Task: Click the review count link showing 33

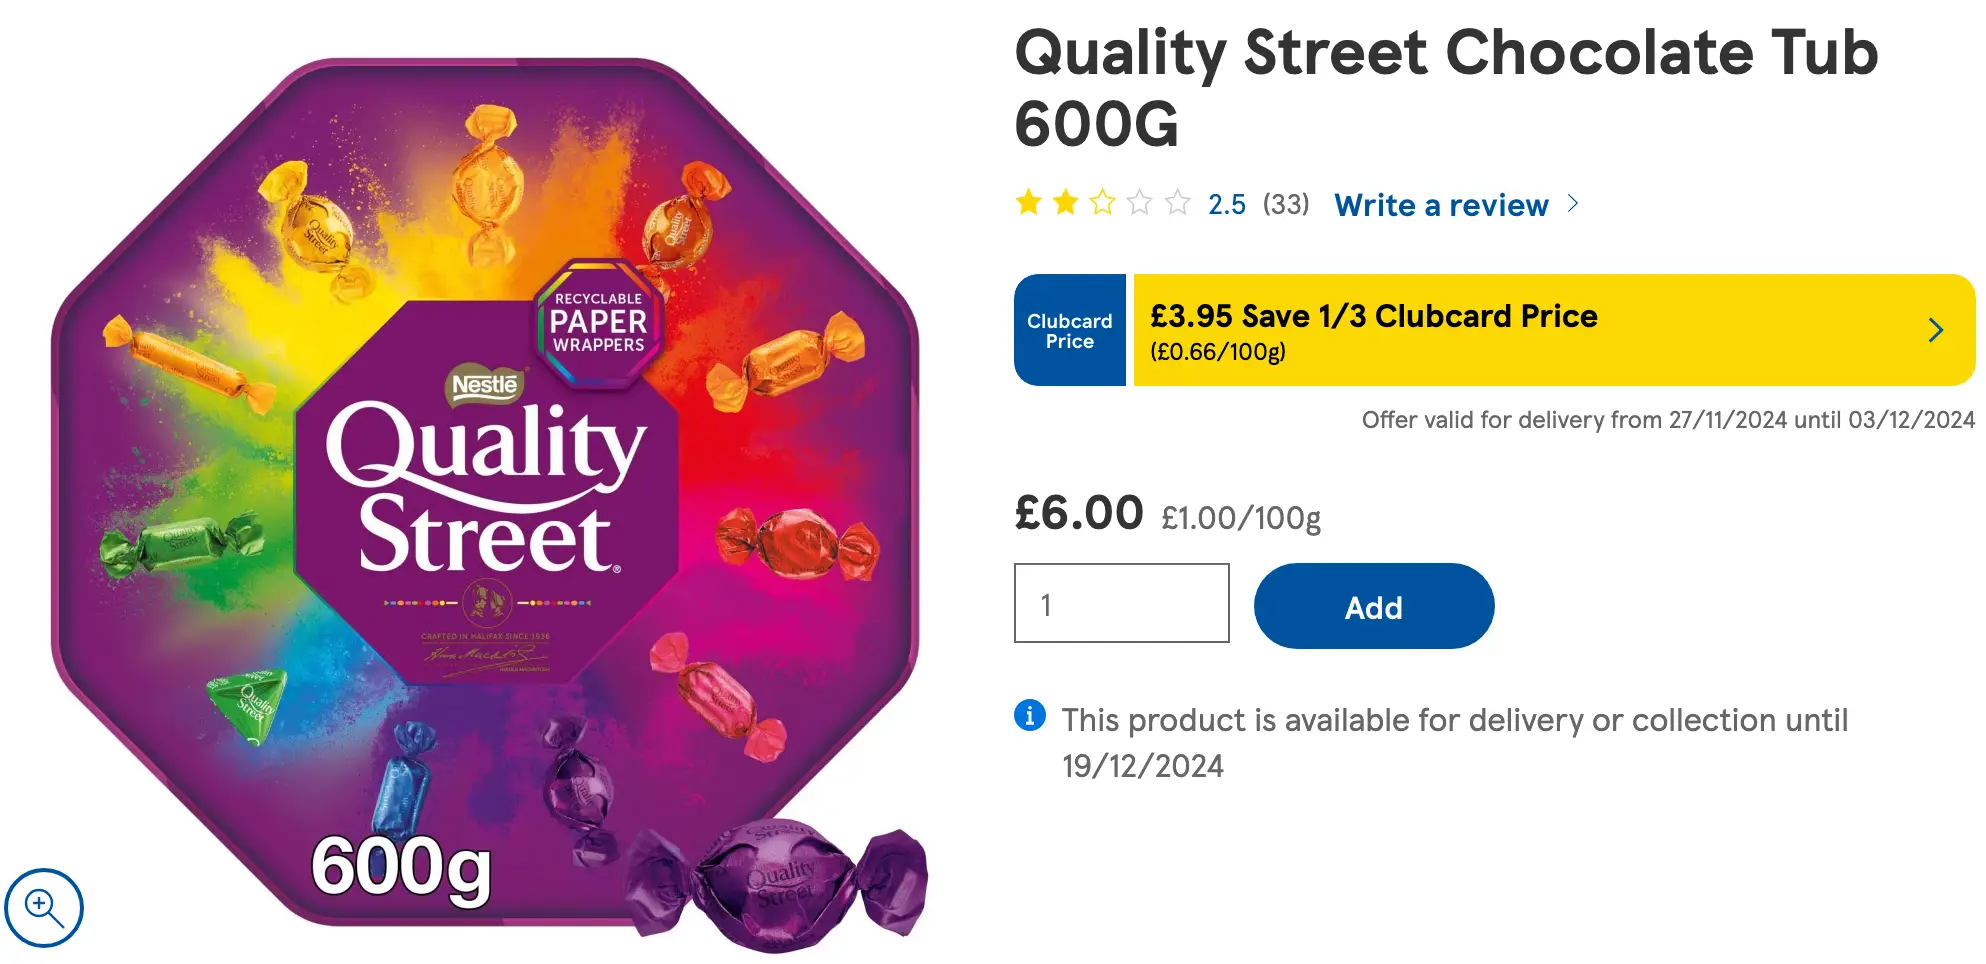Action: (1289, 204)
